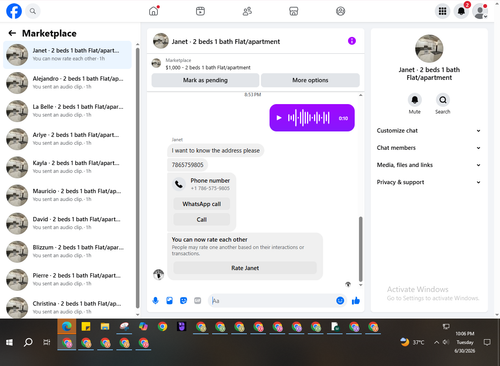Click the Rate Janet button
Viewport: 500px width, 366px height.
coord(245,268)
